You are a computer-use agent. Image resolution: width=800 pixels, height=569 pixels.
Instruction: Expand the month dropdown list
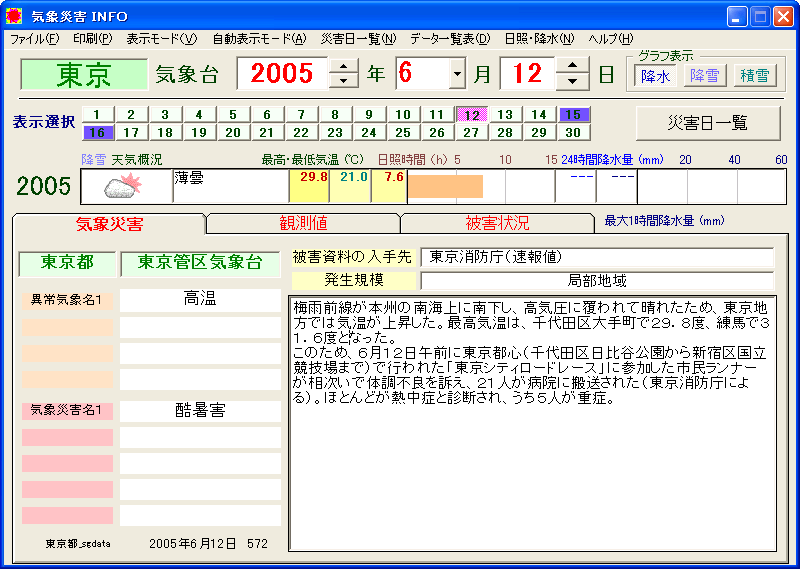[458, 73]
